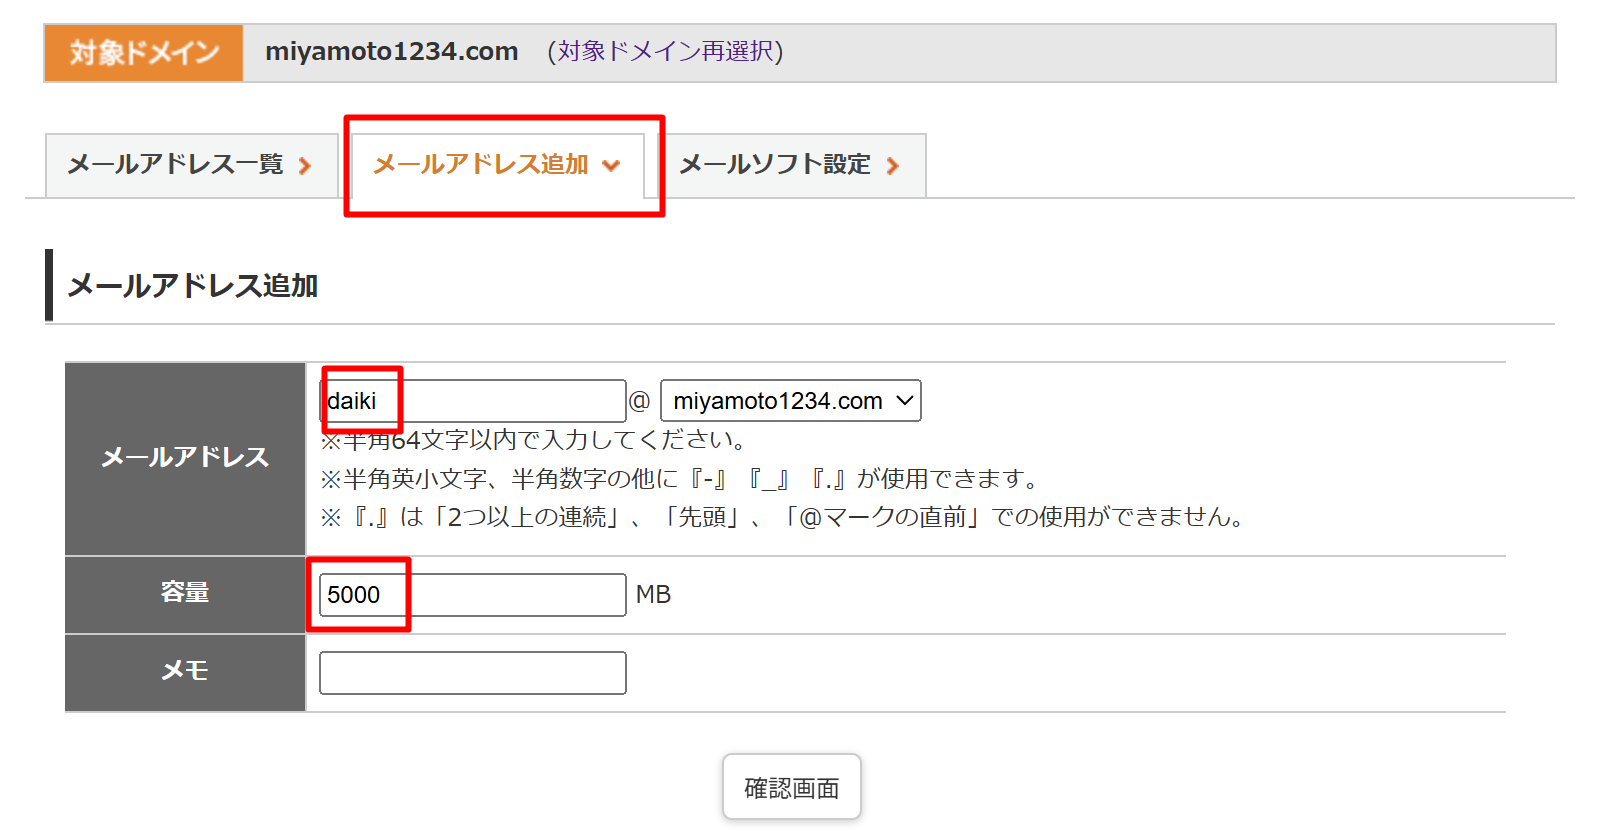Open the メールアドレス一覧 tab
Screen dimensions: 1622x840
tap(176, 165)
